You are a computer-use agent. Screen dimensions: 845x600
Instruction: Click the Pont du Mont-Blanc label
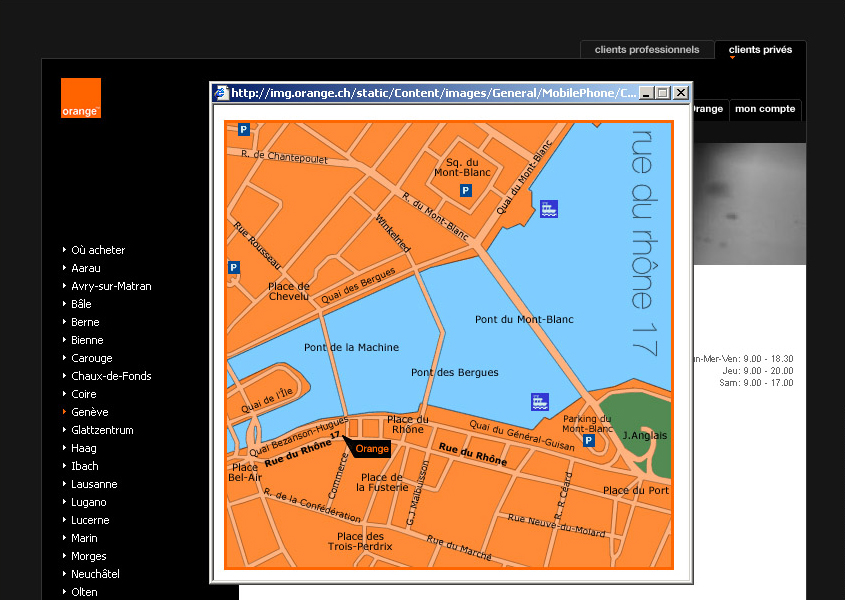pos(524,320)
